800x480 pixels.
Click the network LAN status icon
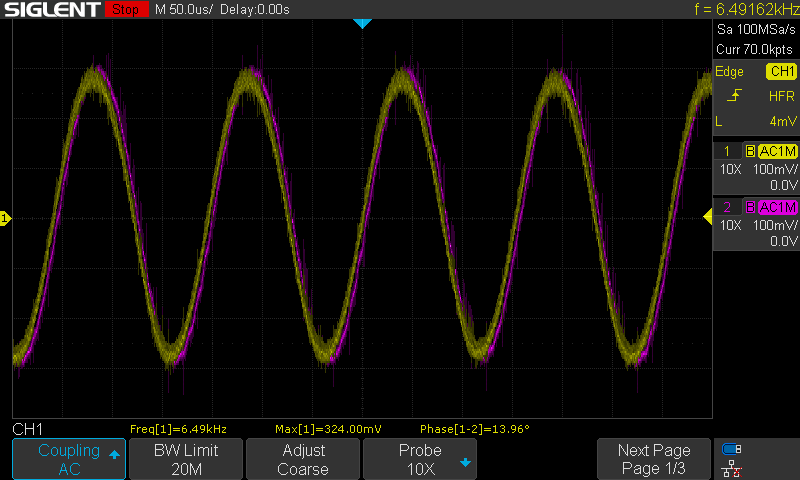pyautogui.click(x=732, y=467)
